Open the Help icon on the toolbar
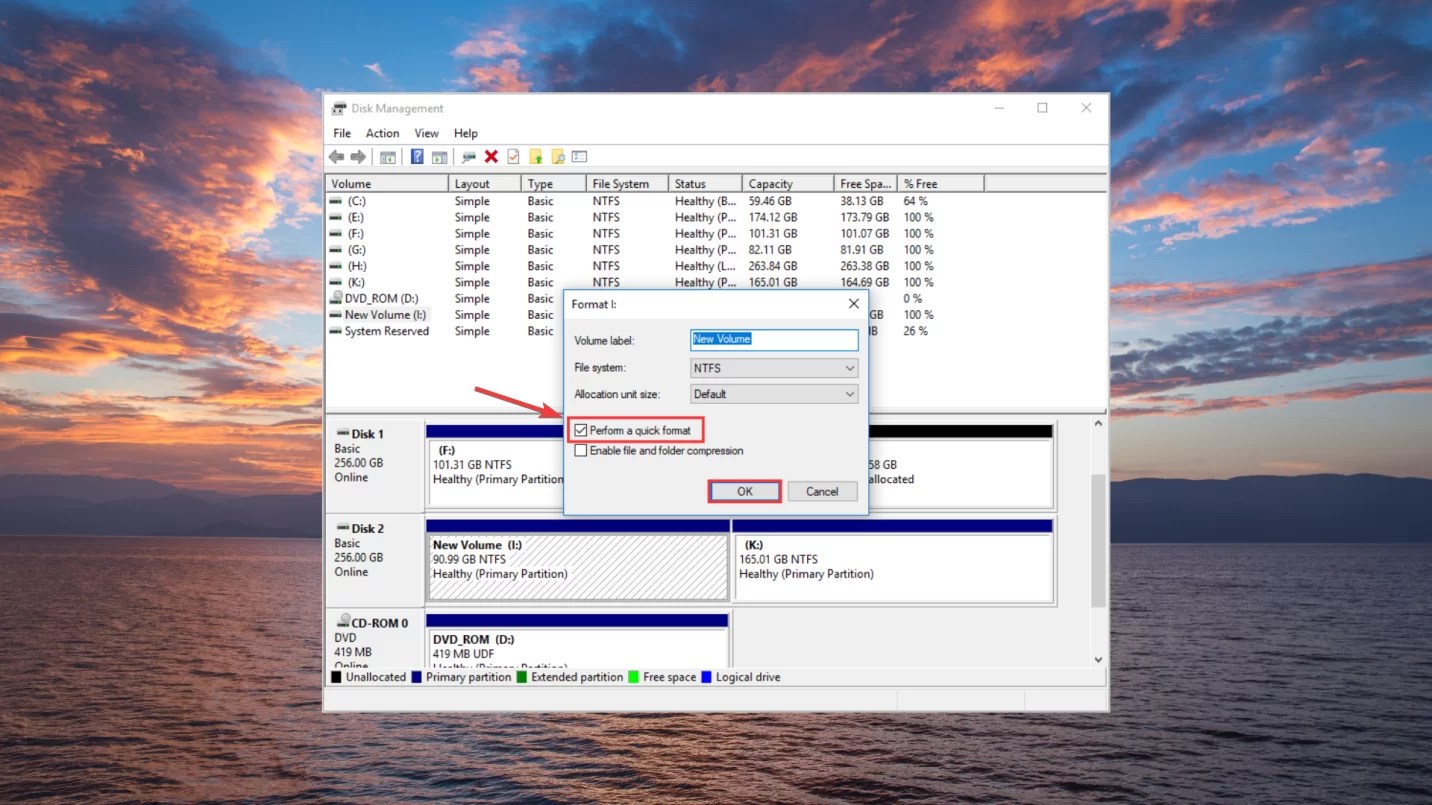The width and height of the screenshot is (1432, 805). click(x=417, y=156)
